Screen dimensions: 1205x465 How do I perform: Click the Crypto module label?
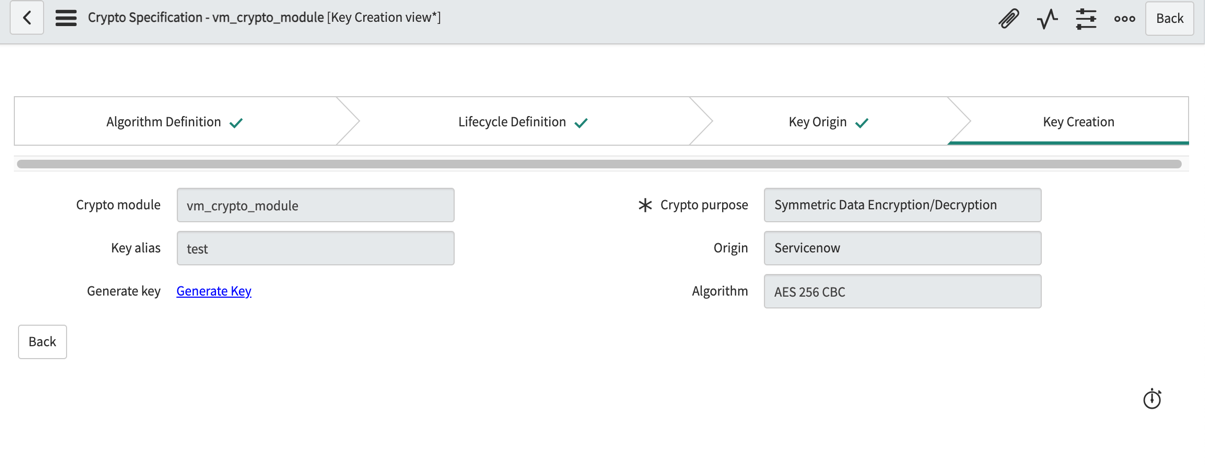[118, 205]
